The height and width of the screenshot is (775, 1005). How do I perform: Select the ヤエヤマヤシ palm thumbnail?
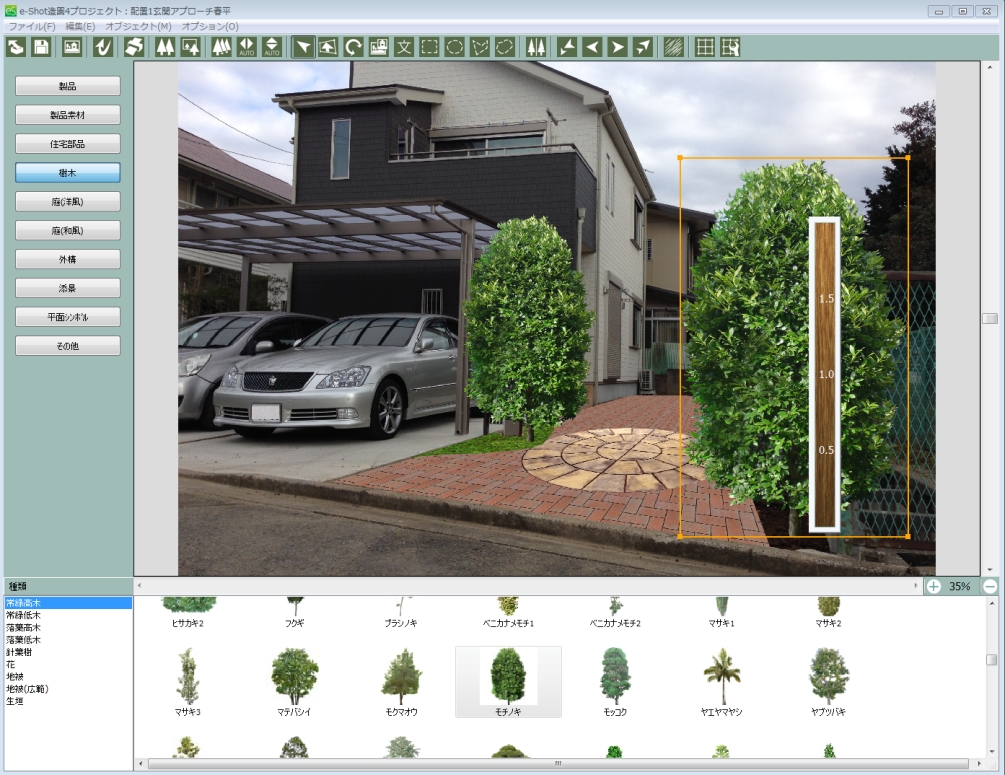pyautogui.click(x=722, y=681)
